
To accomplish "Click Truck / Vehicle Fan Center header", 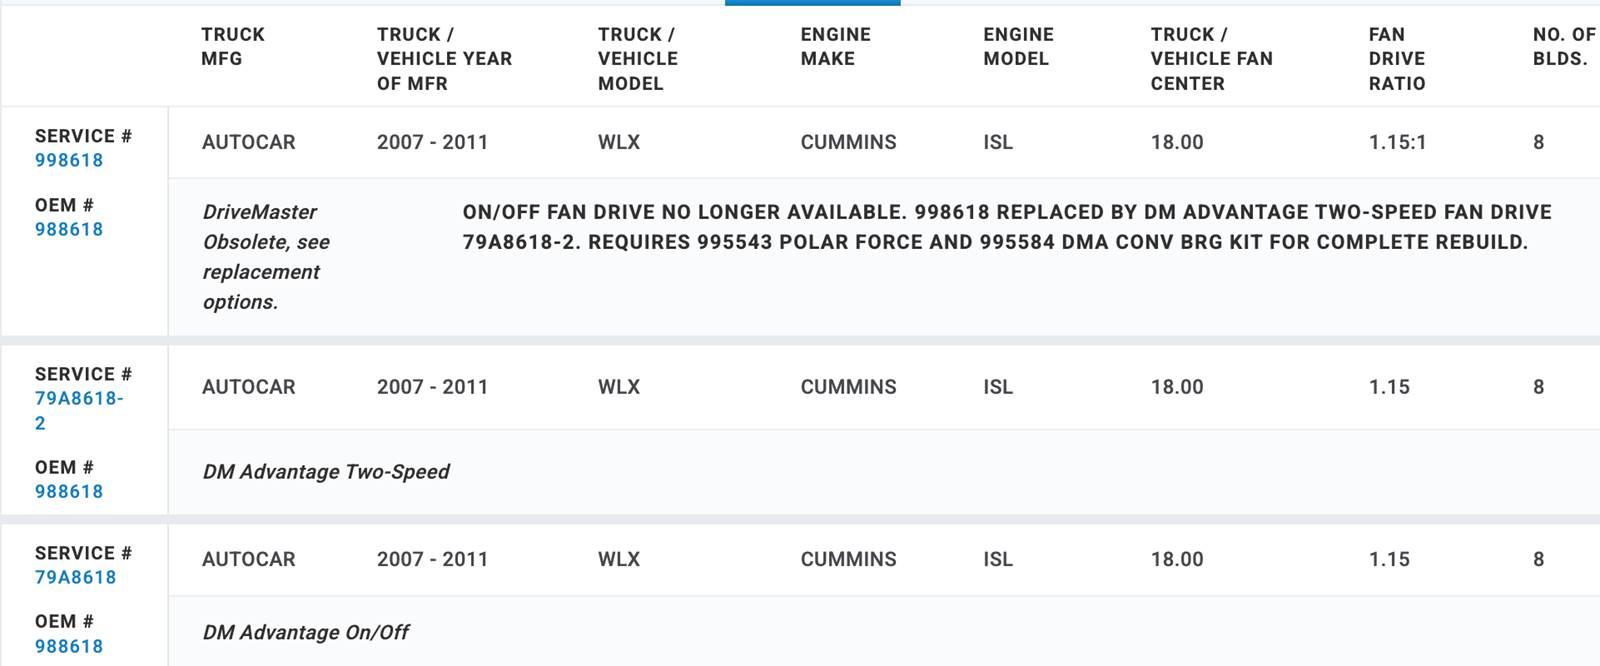I will [x=1212, y=59].
